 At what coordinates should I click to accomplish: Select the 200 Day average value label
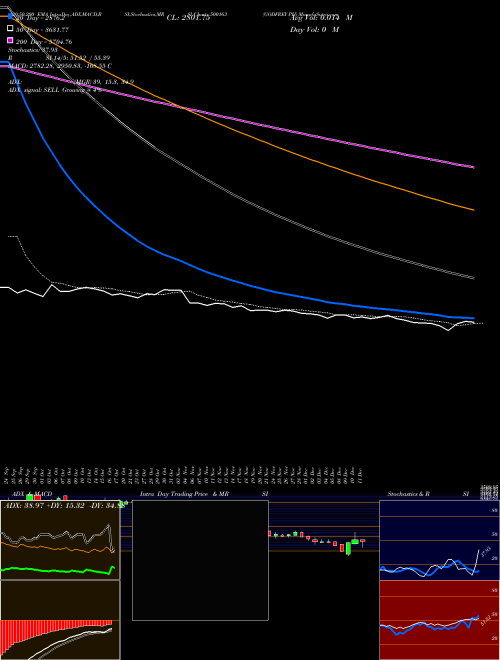44,42
